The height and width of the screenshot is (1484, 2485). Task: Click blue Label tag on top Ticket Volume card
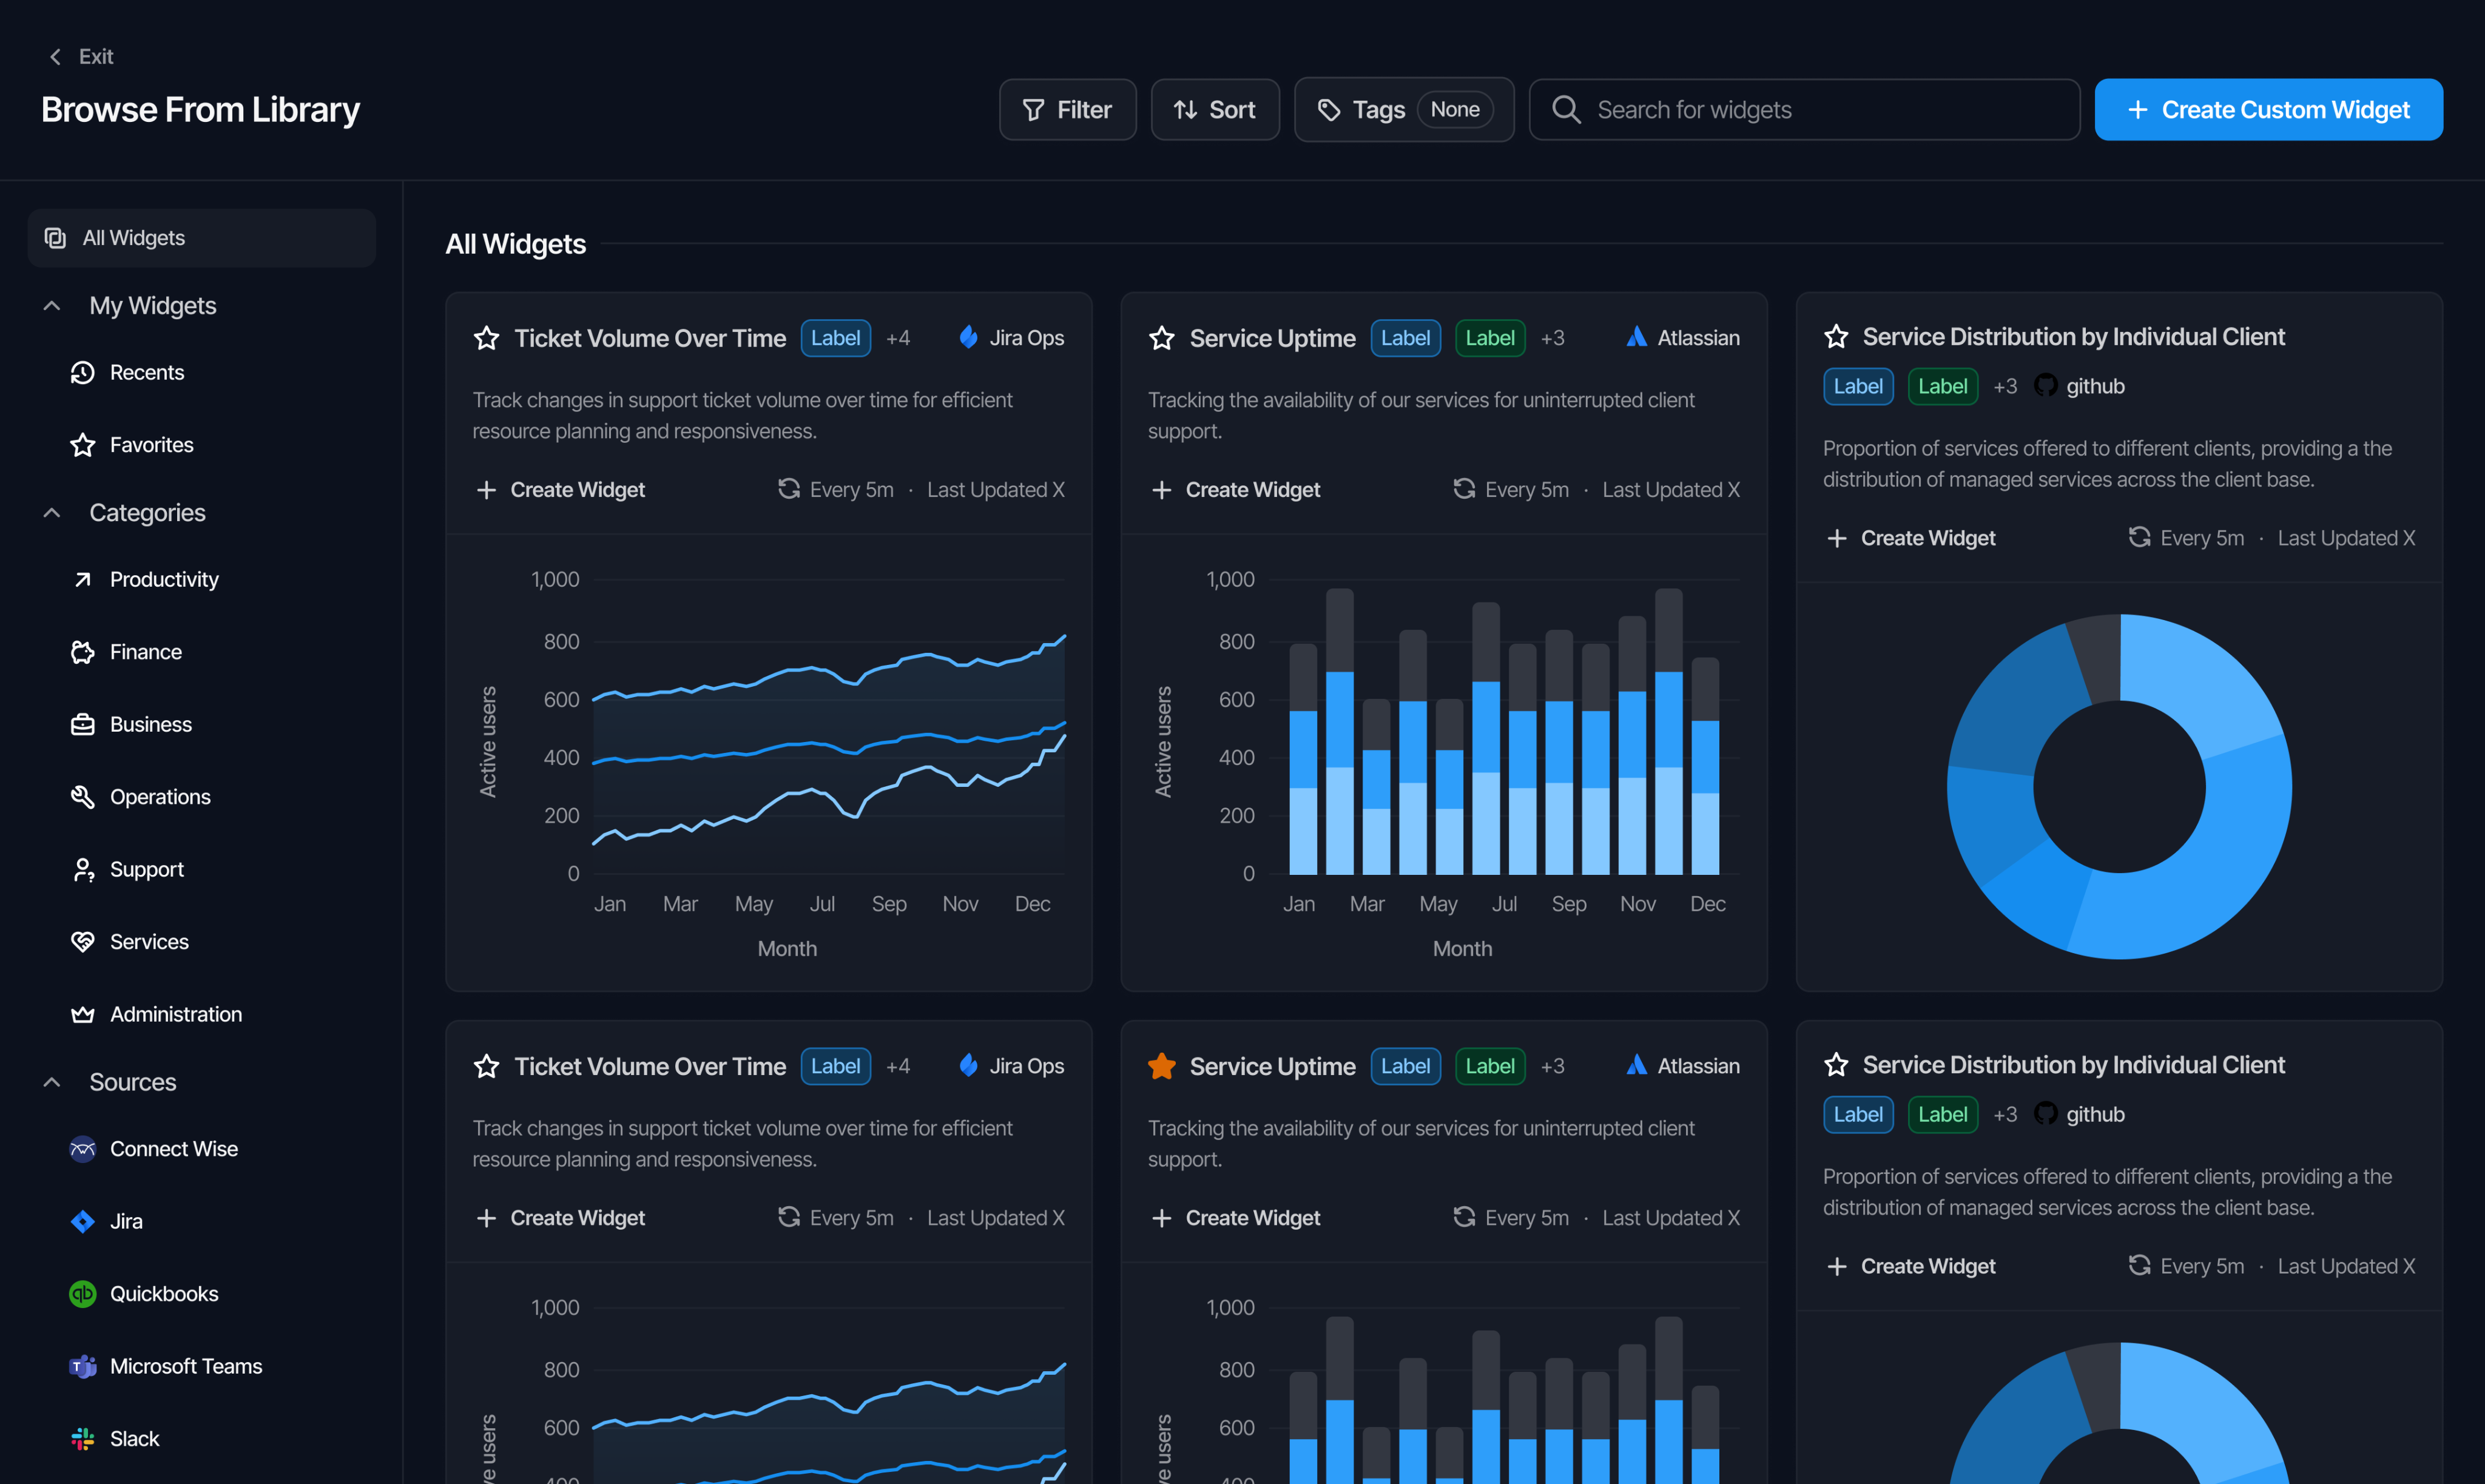coord(835,338)
